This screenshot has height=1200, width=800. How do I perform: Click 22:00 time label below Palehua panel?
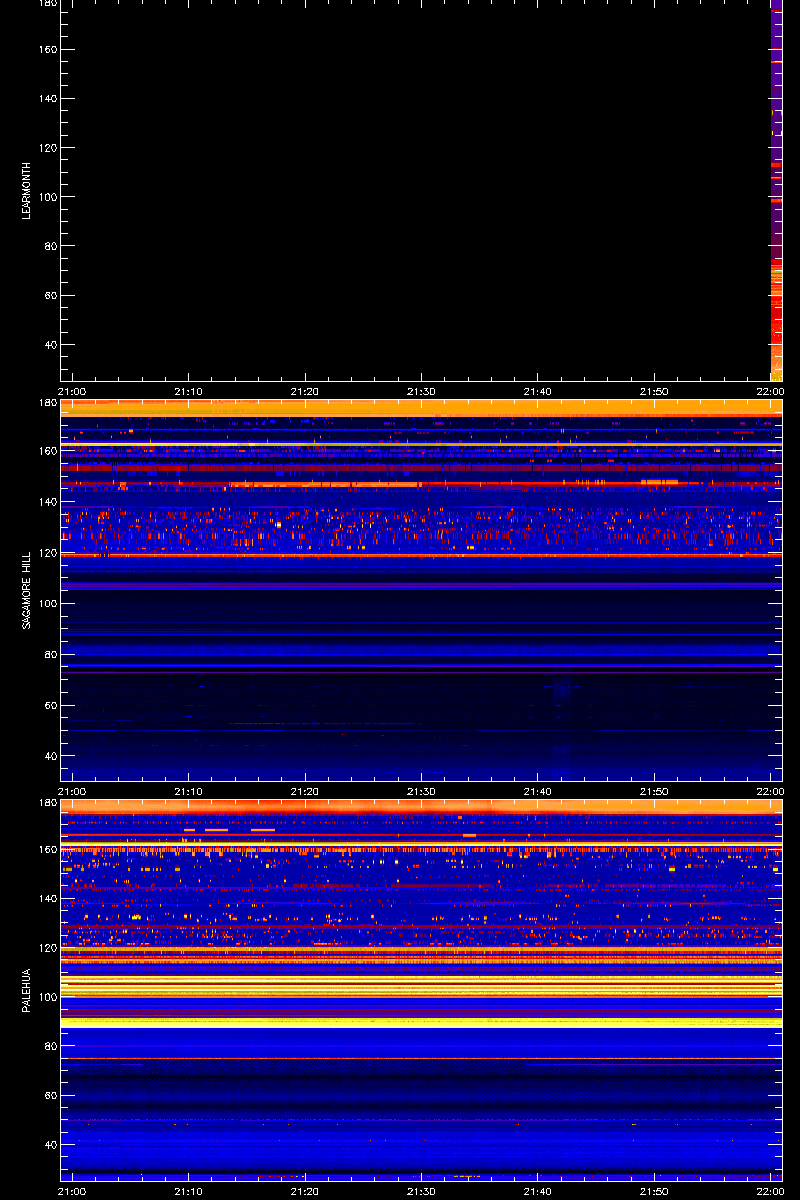tap(770, 1192)
